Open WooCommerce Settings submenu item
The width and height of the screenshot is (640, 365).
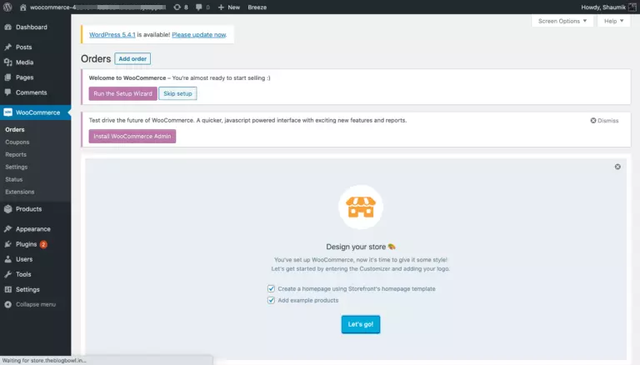[16, 167]
